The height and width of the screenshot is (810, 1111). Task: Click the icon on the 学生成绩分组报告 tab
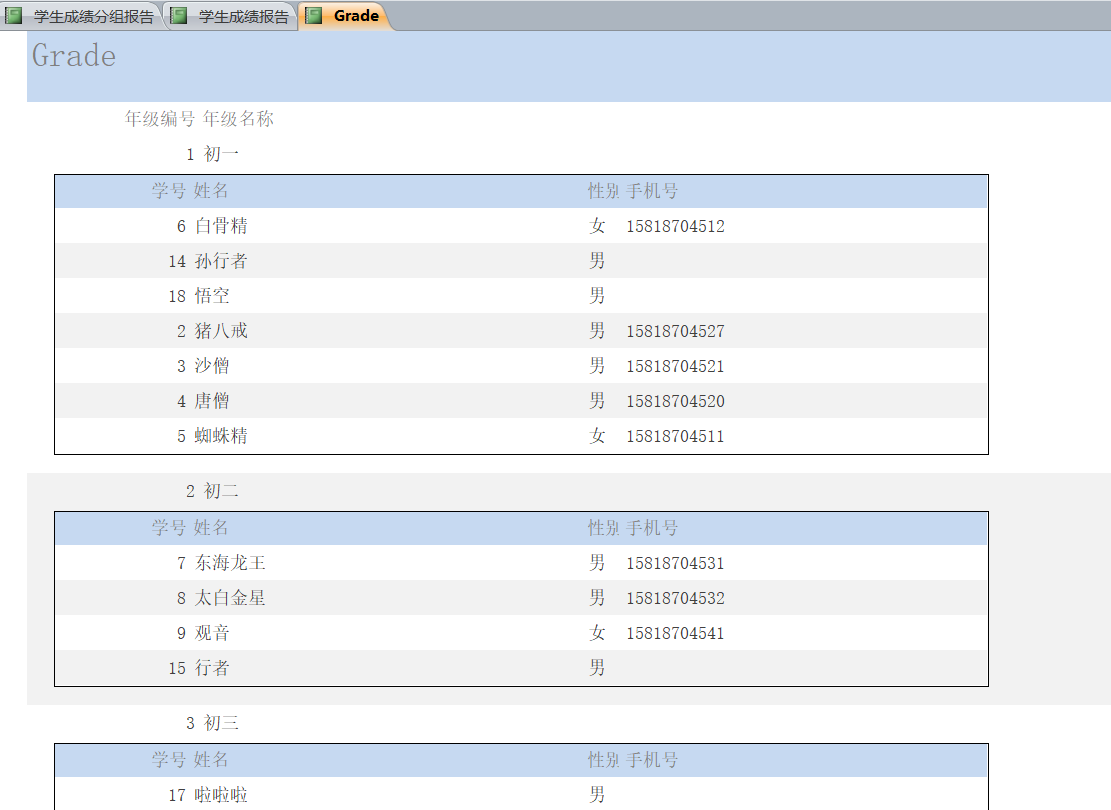coord(14,16)
